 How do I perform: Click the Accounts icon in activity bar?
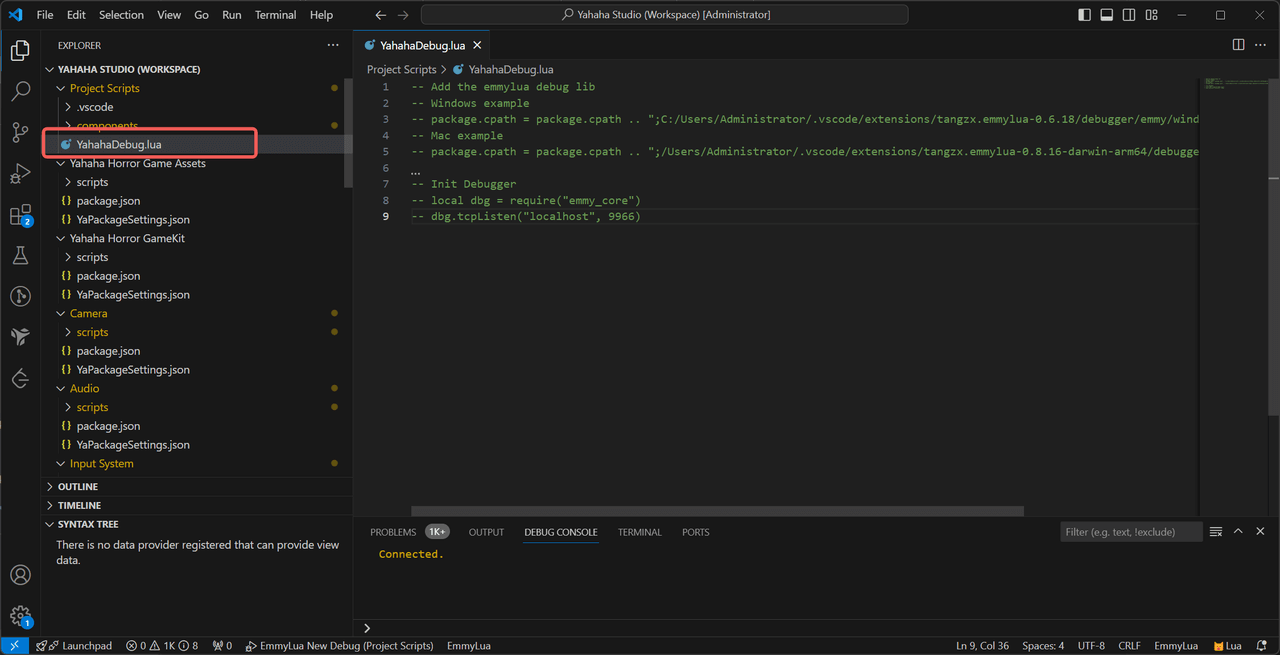(20, 575)
